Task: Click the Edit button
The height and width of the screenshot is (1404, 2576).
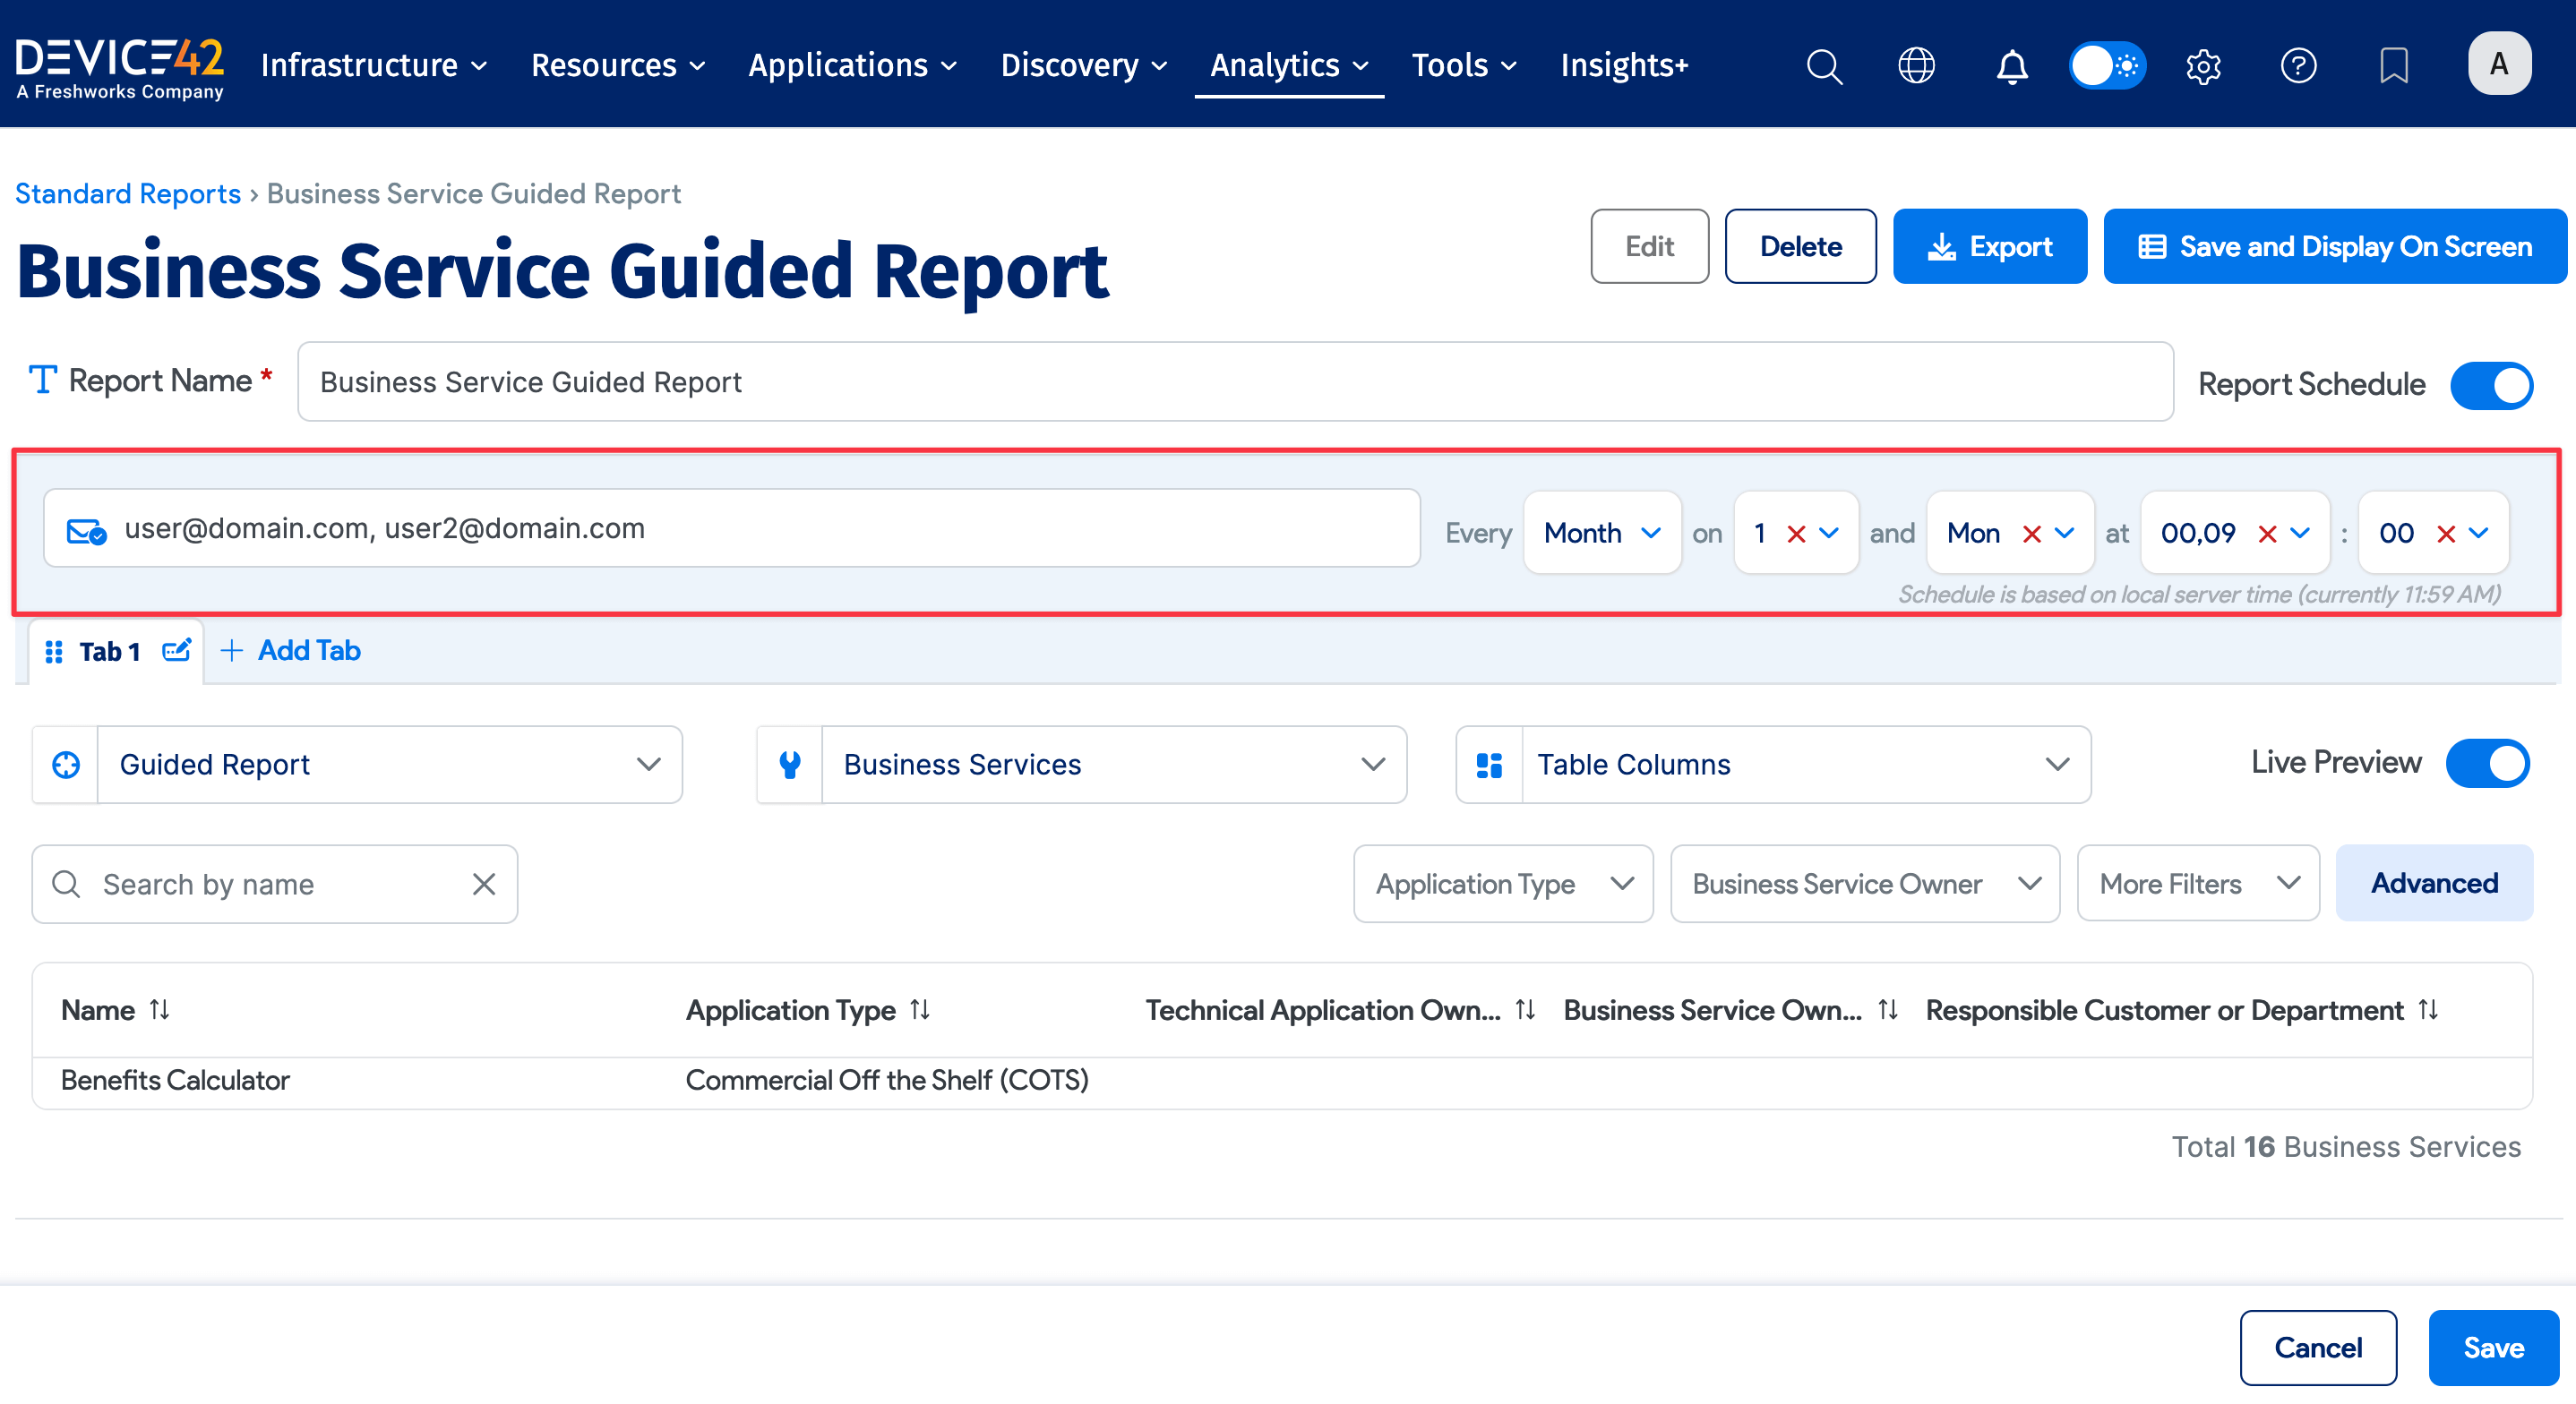Action: pyautogui.click(x=1649, y=247)
